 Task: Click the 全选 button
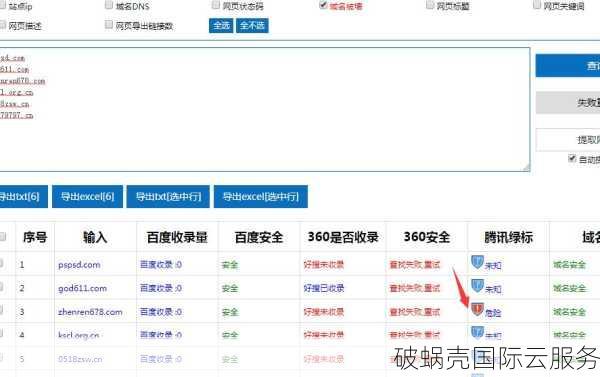tap(221, 26)
